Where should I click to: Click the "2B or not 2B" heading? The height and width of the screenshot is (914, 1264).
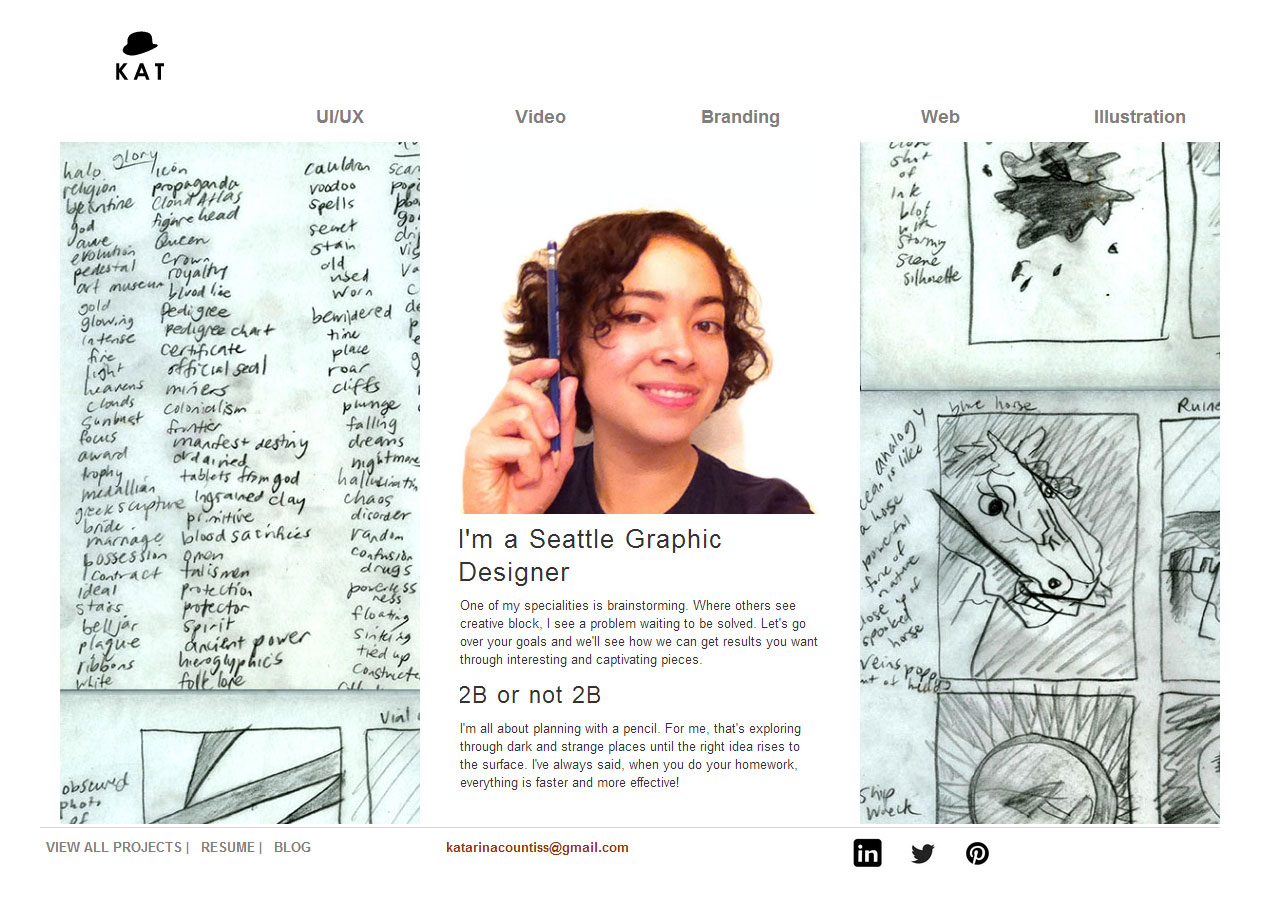click(530, 695)
